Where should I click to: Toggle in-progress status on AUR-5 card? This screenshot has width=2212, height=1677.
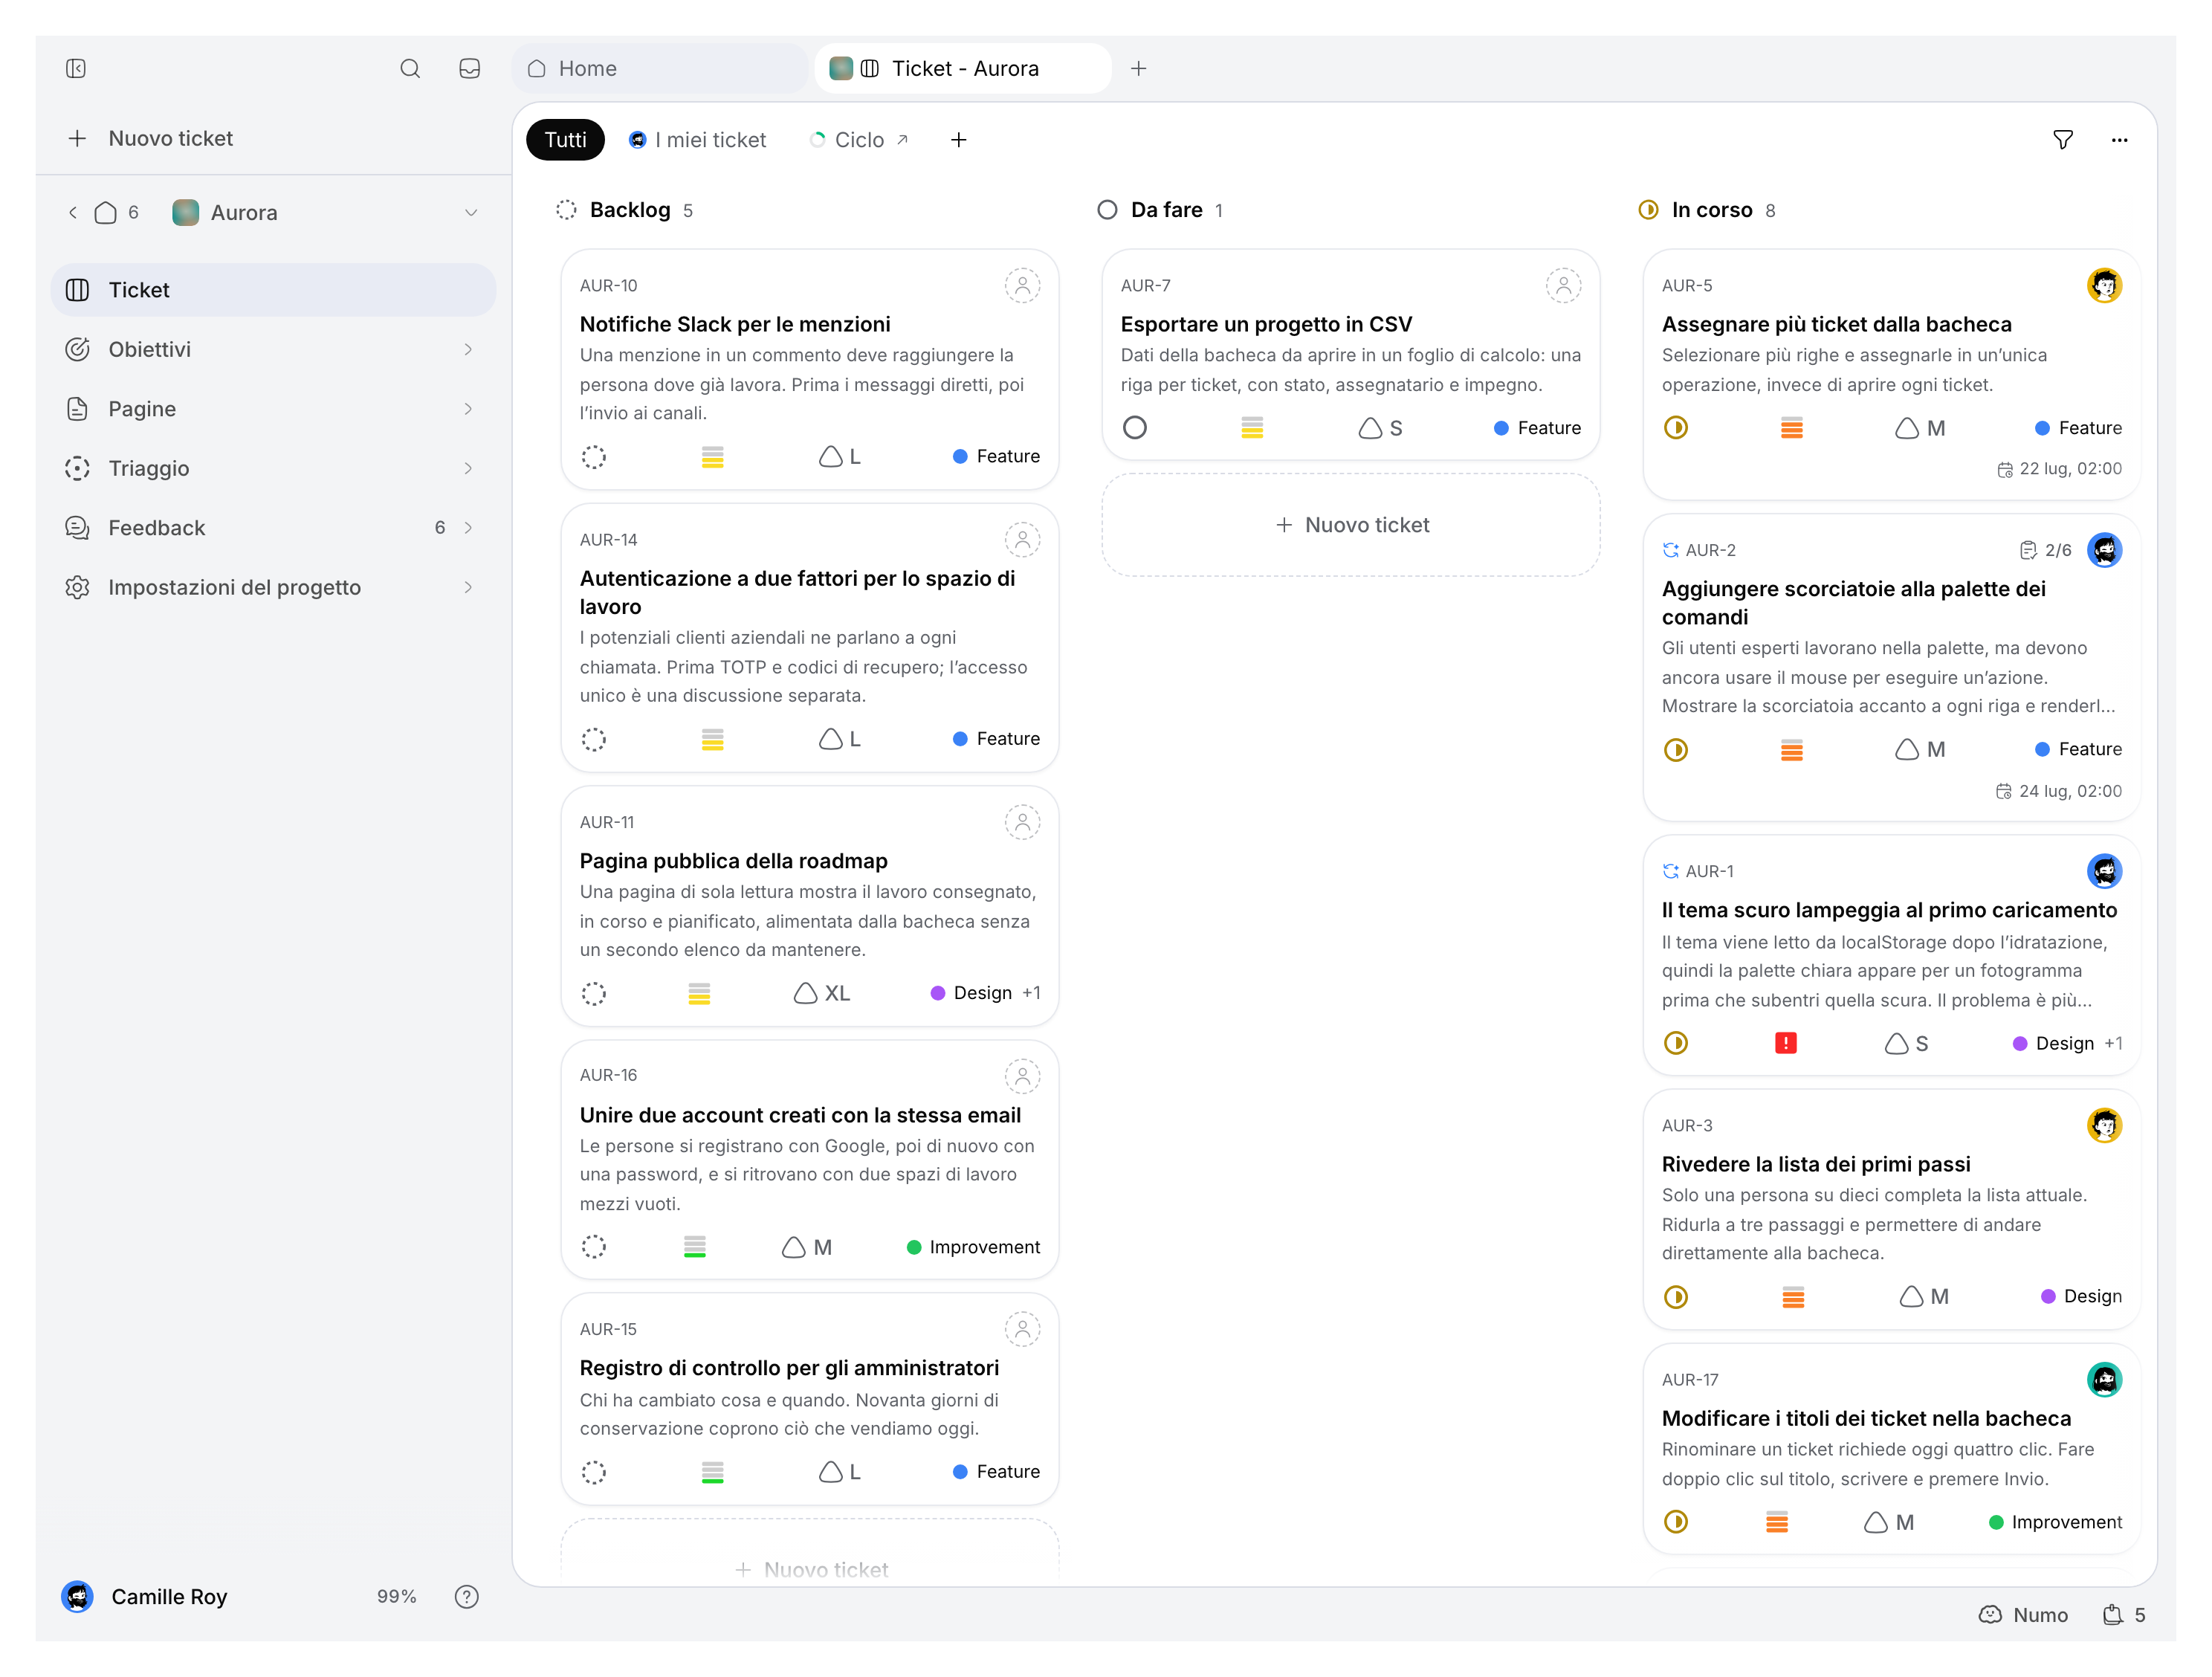coord(1676,428)
